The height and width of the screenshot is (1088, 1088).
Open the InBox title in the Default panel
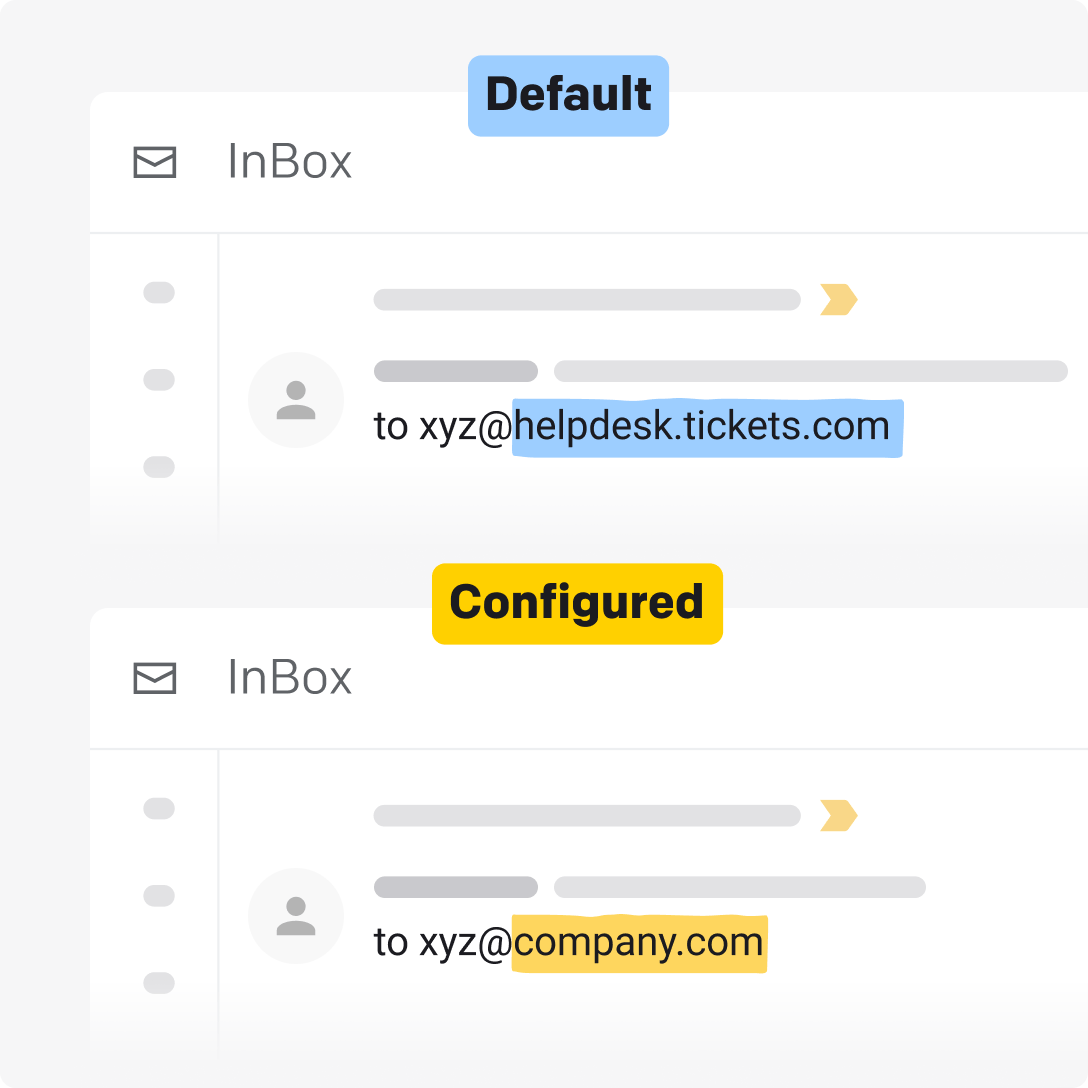290,162
